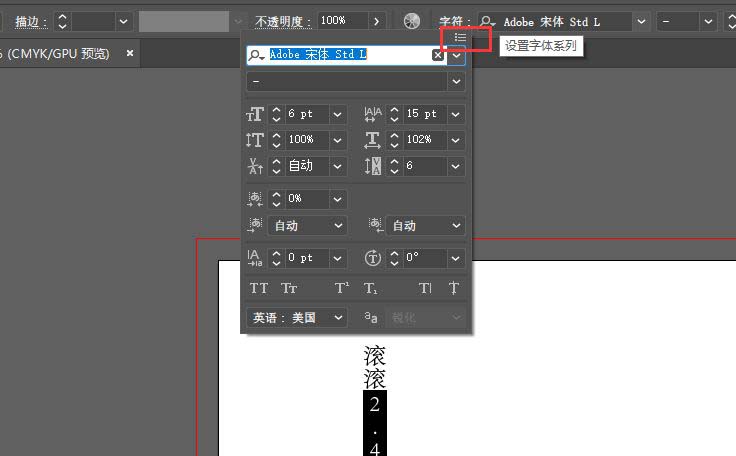Open the font size 6 pt dropdown
Viewport: 736px width, 456px height.
click(337, 114)
